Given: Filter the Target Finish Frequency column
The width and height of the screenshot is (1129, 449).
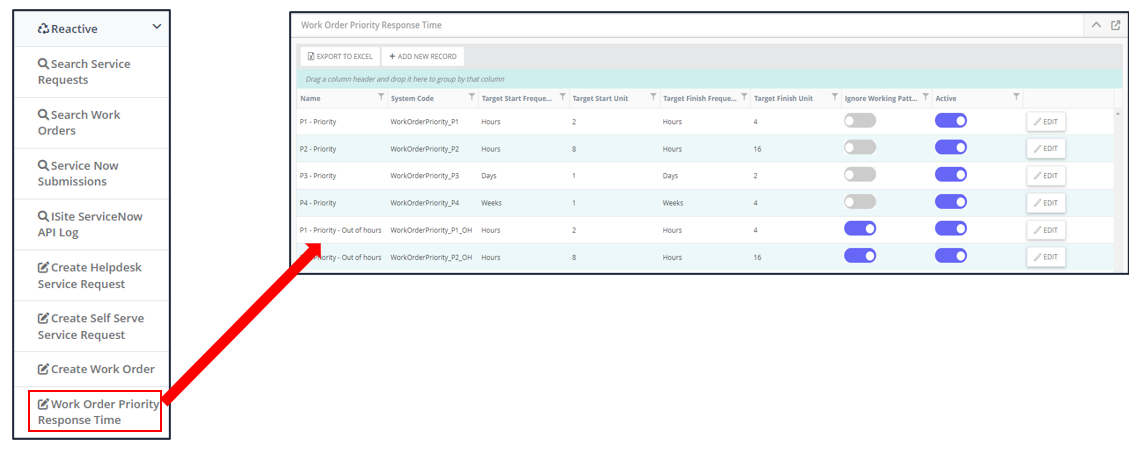Looking at the screenshot, I should click(744, 96).
